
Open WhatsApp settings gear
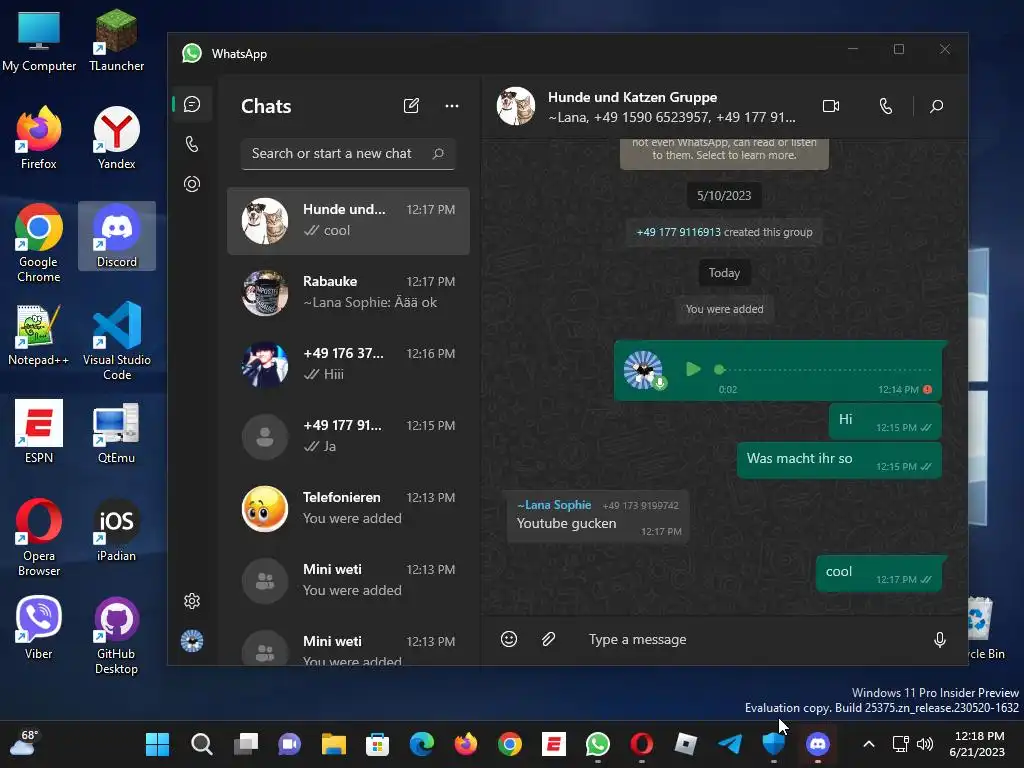click(x=192, y=601)
